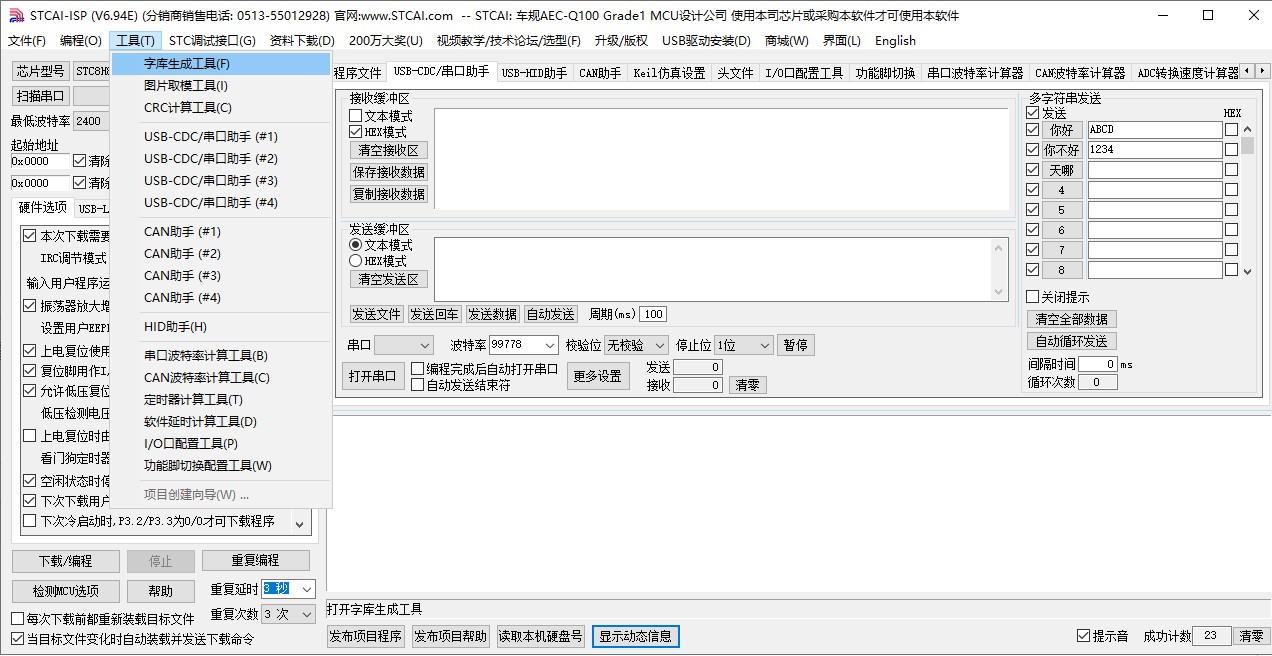Select HEX模式 radio in send buffer
Image resolution: width=1272 pixels, height=656 pixels.
coord(356,261)
